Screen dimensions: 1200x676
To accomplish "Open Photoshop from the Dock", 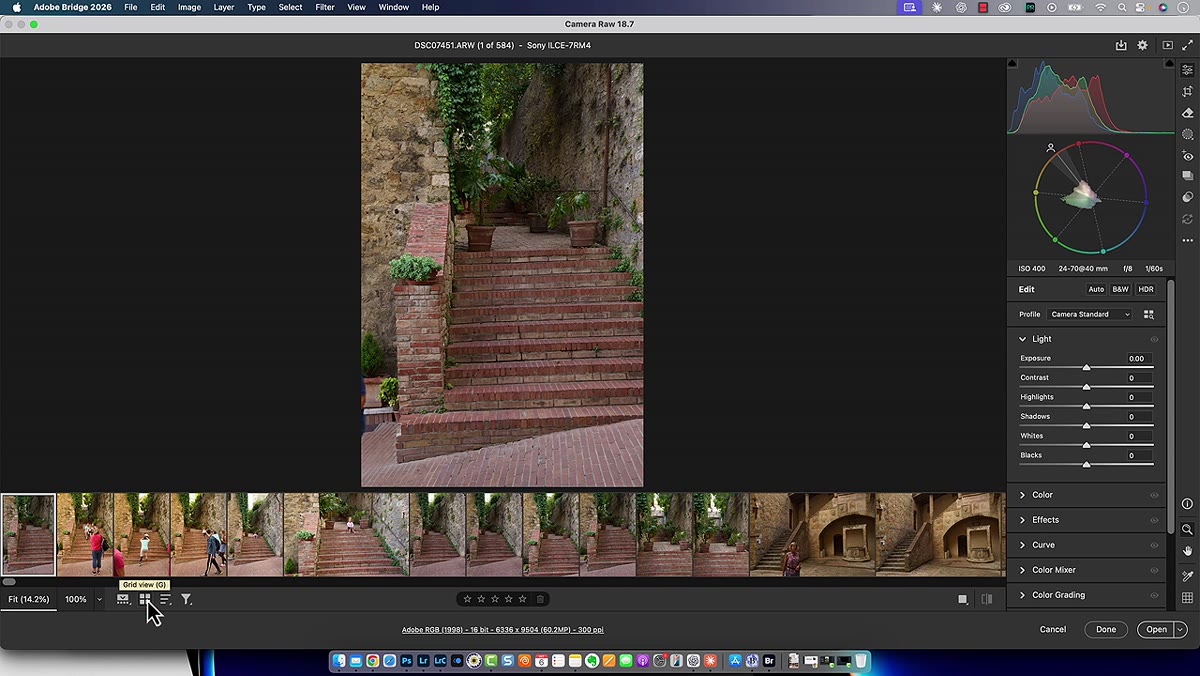I will coord(406,661).
